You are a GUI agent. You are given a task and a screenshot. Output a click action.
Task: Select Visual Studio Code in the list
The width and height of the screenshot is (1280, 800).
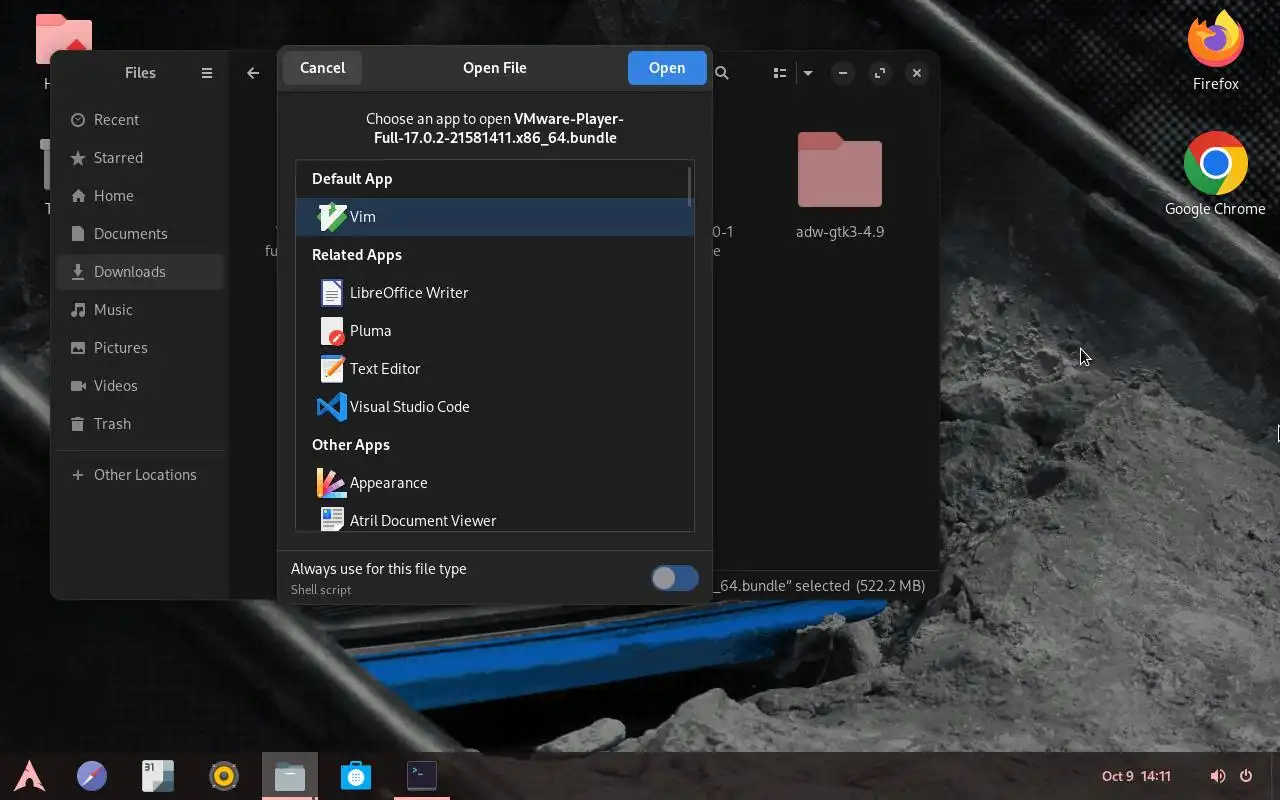494,407
